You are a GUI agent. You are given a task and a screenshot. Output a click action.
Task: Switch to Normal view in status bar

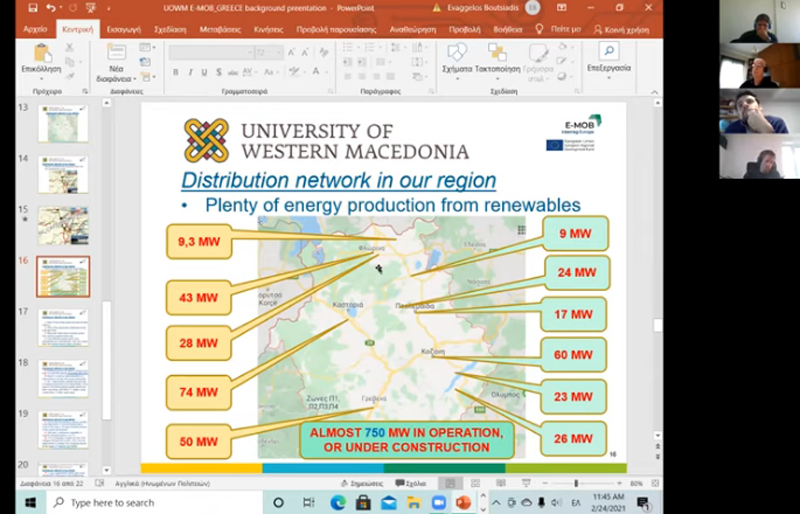tap(451, 483)
